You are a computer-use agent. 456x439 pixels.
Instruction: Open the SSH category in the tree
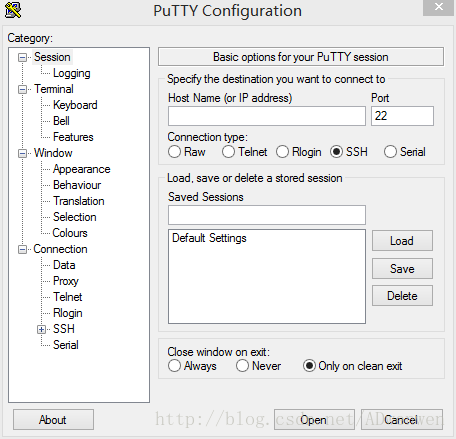click(64, 329)
